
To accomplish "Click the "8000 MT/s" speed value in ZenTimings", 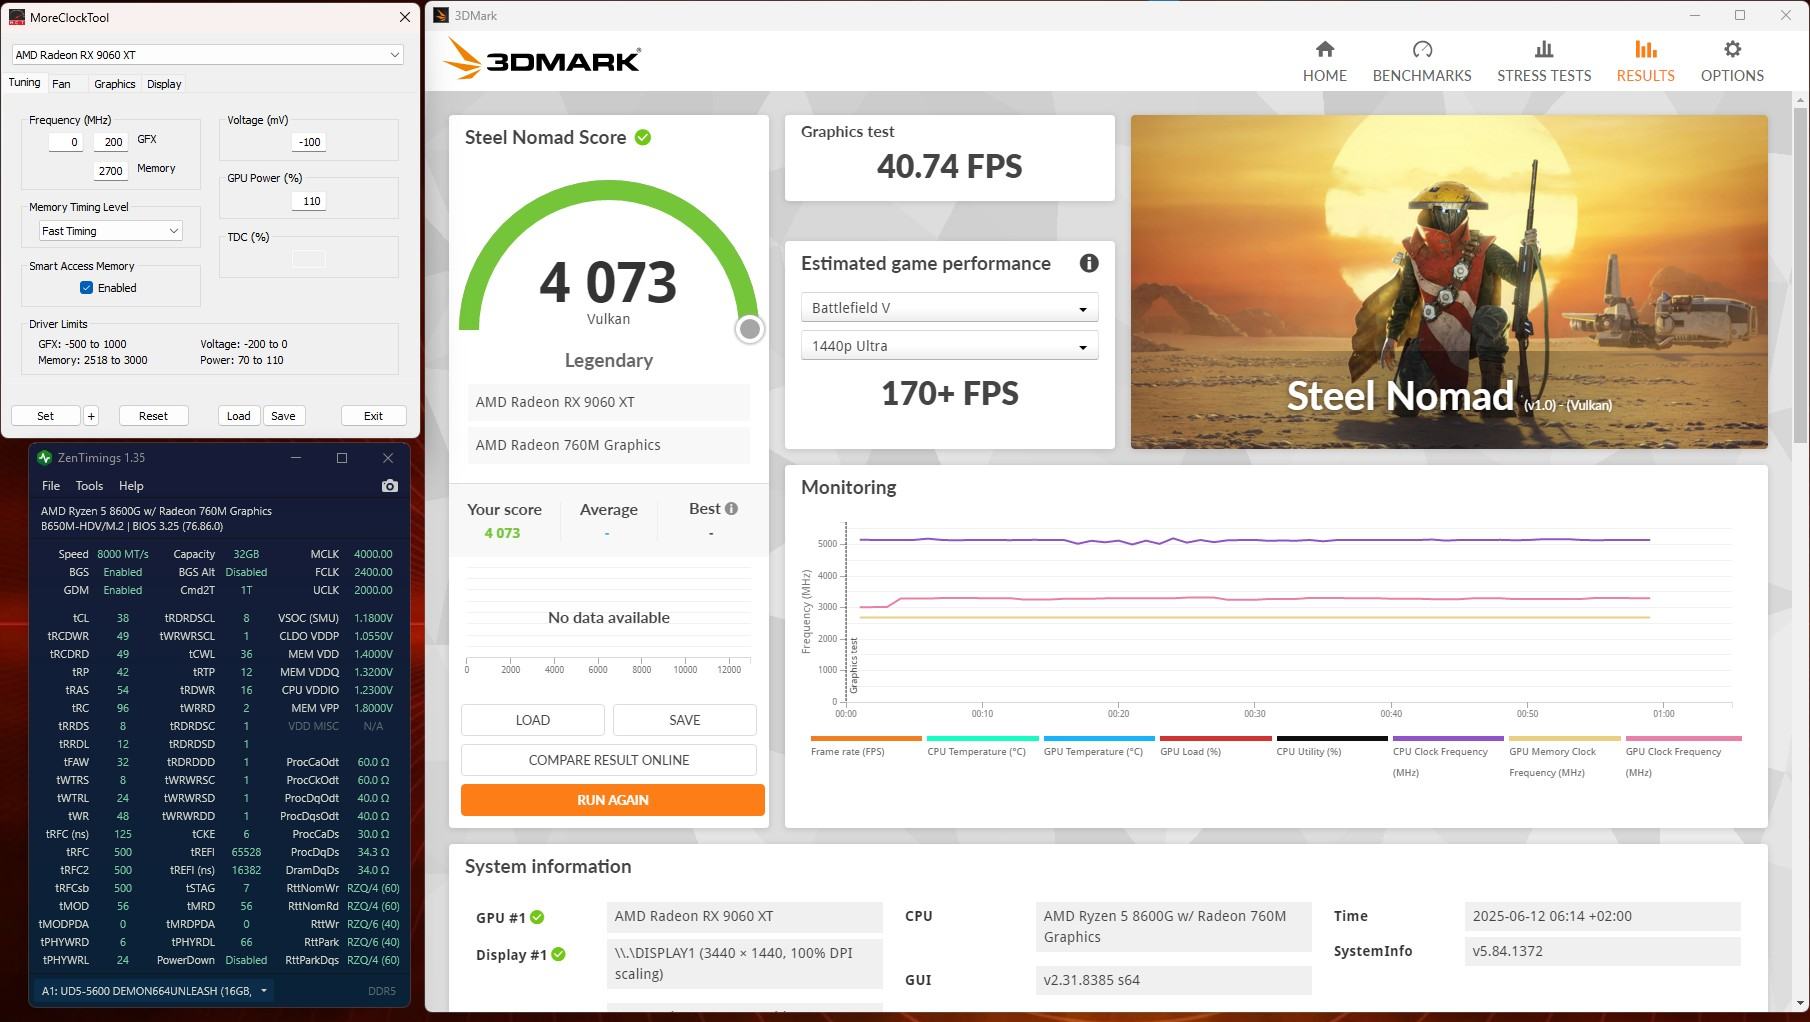I will [123, 554].
